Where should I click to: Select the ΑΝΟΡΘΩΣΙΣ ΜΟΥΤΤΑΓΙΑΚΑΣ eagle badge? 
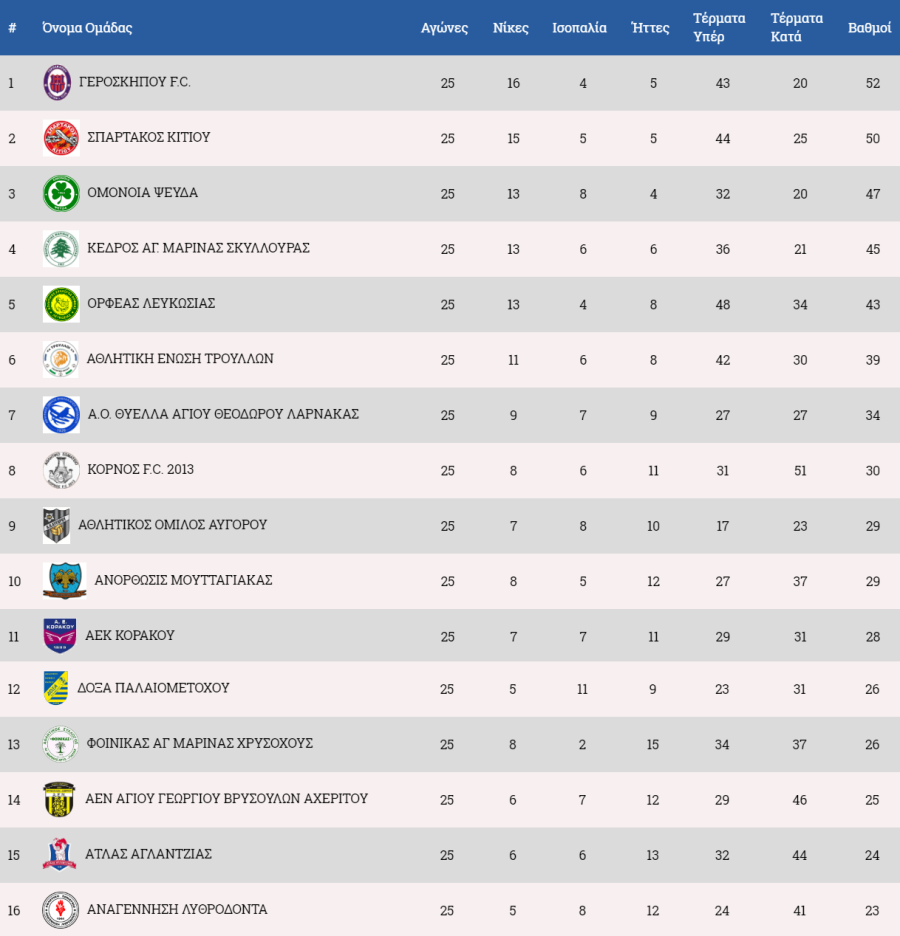[x=64, y=581]
